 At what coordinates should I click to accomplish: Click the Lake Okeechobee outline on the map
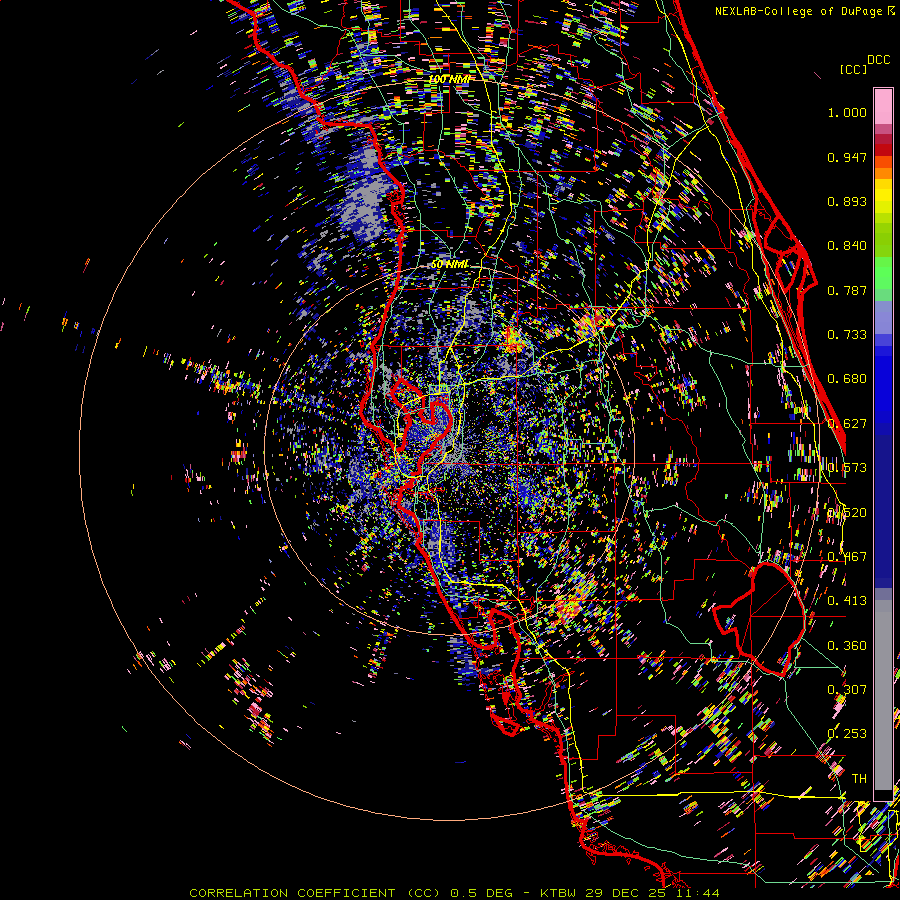(761, 620)
